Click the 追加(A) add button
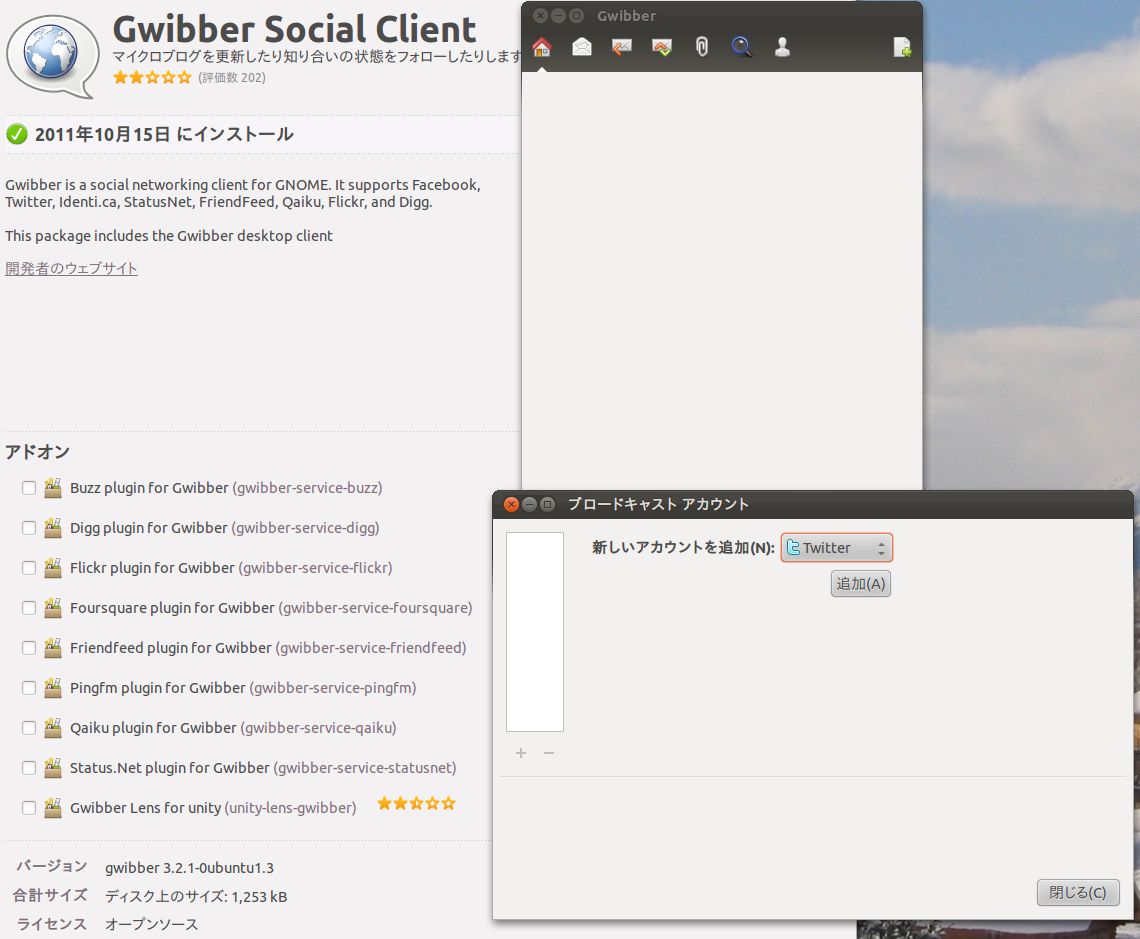Image resolution: width=1140 pixels, height=939 pixels. 861,584
